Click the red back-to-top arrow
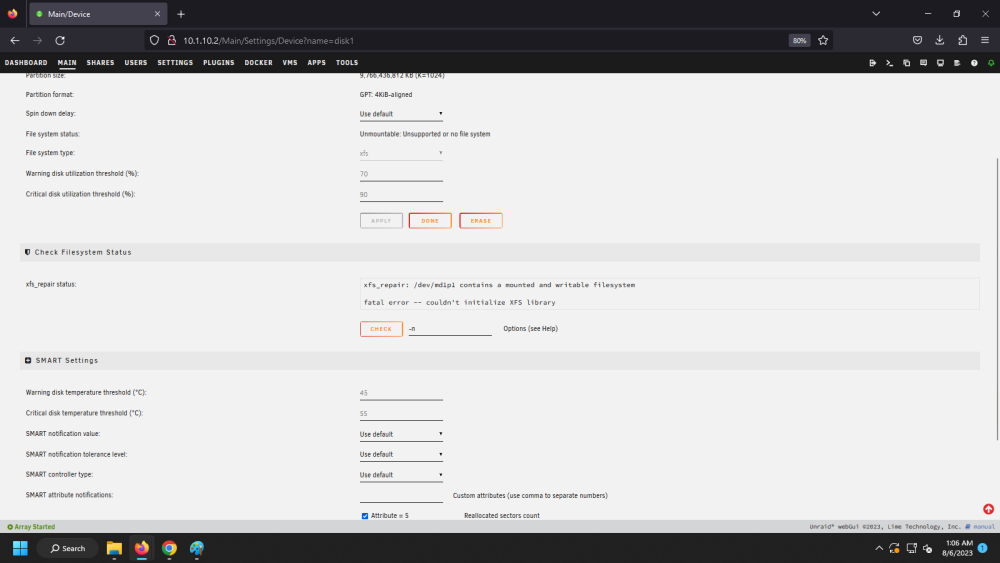This screenshot has width=1000, height=563. [989, 509]
